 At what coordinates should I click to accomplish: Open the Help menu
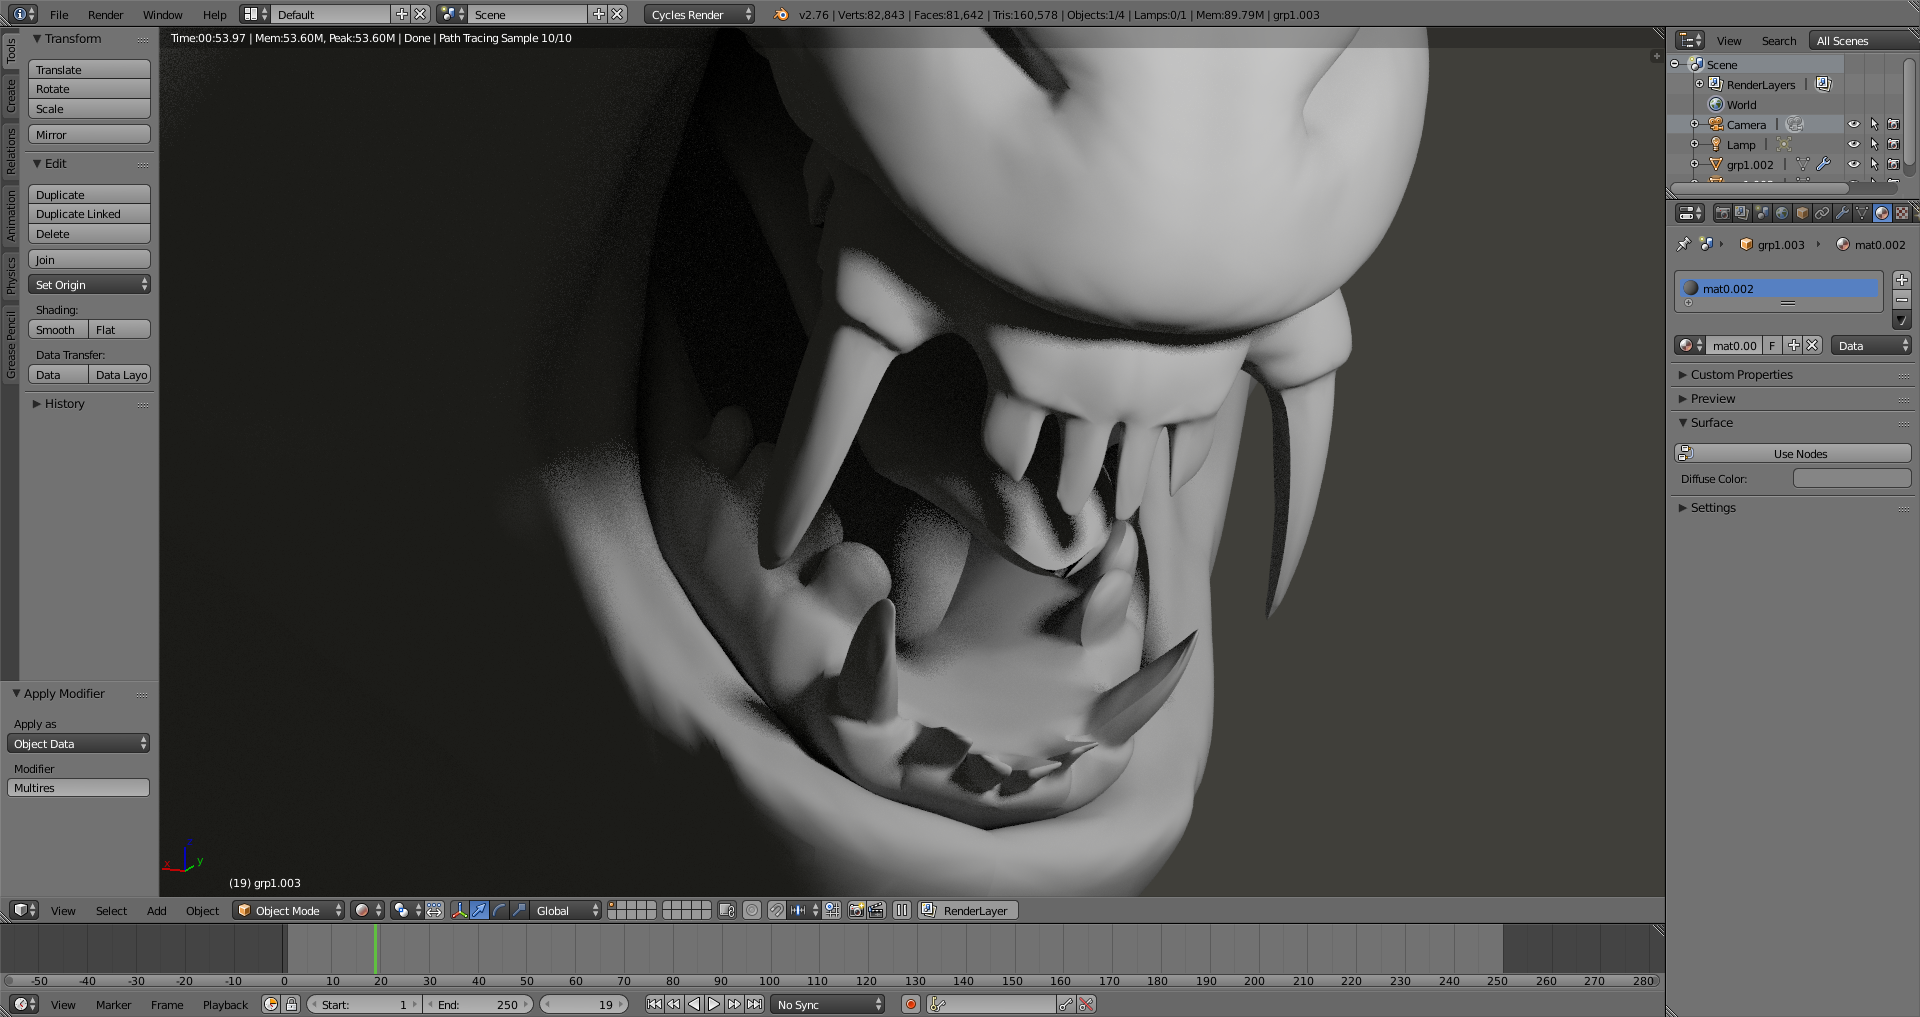click(x=214, y=14)
